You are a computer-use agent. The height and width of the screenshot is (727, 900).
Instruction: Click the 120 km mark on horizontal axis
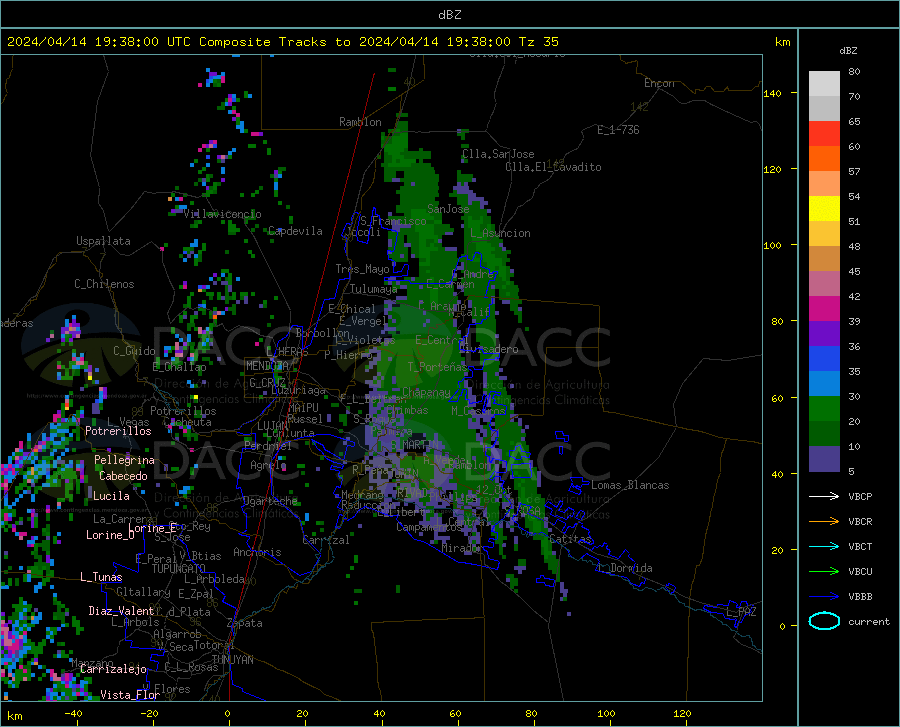[682, 714]
